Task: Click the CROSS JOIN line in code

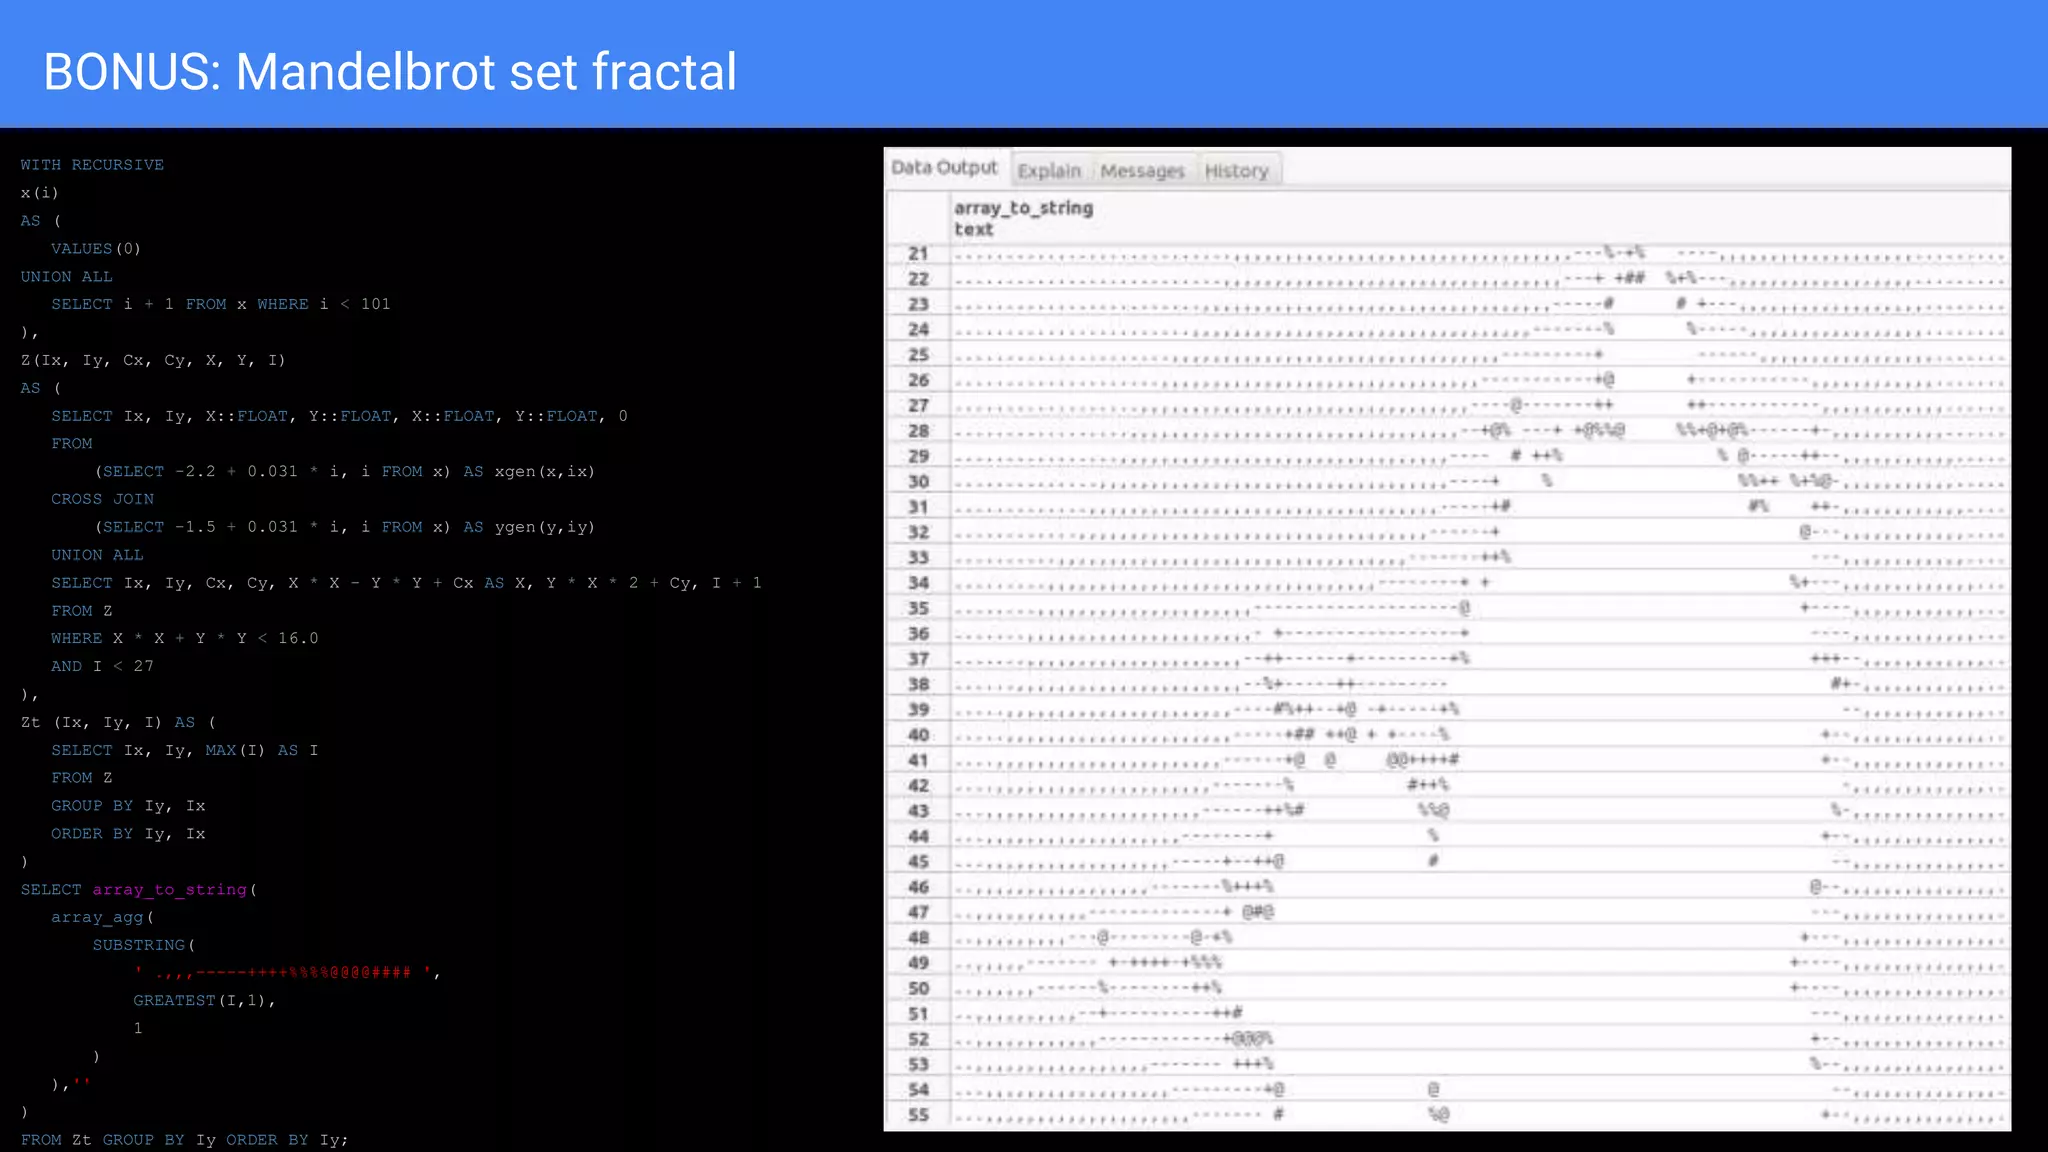Action: point(102,499)
